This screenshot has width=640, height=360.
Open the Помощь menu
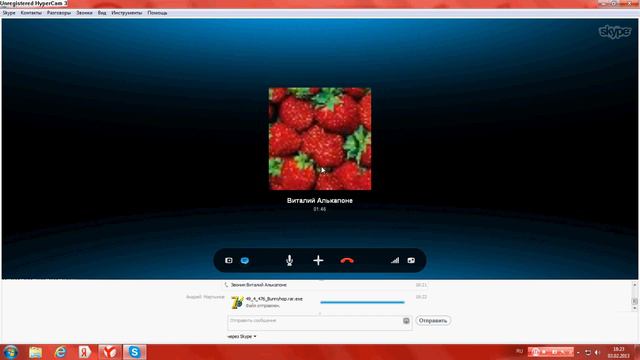tap(157, 13)
